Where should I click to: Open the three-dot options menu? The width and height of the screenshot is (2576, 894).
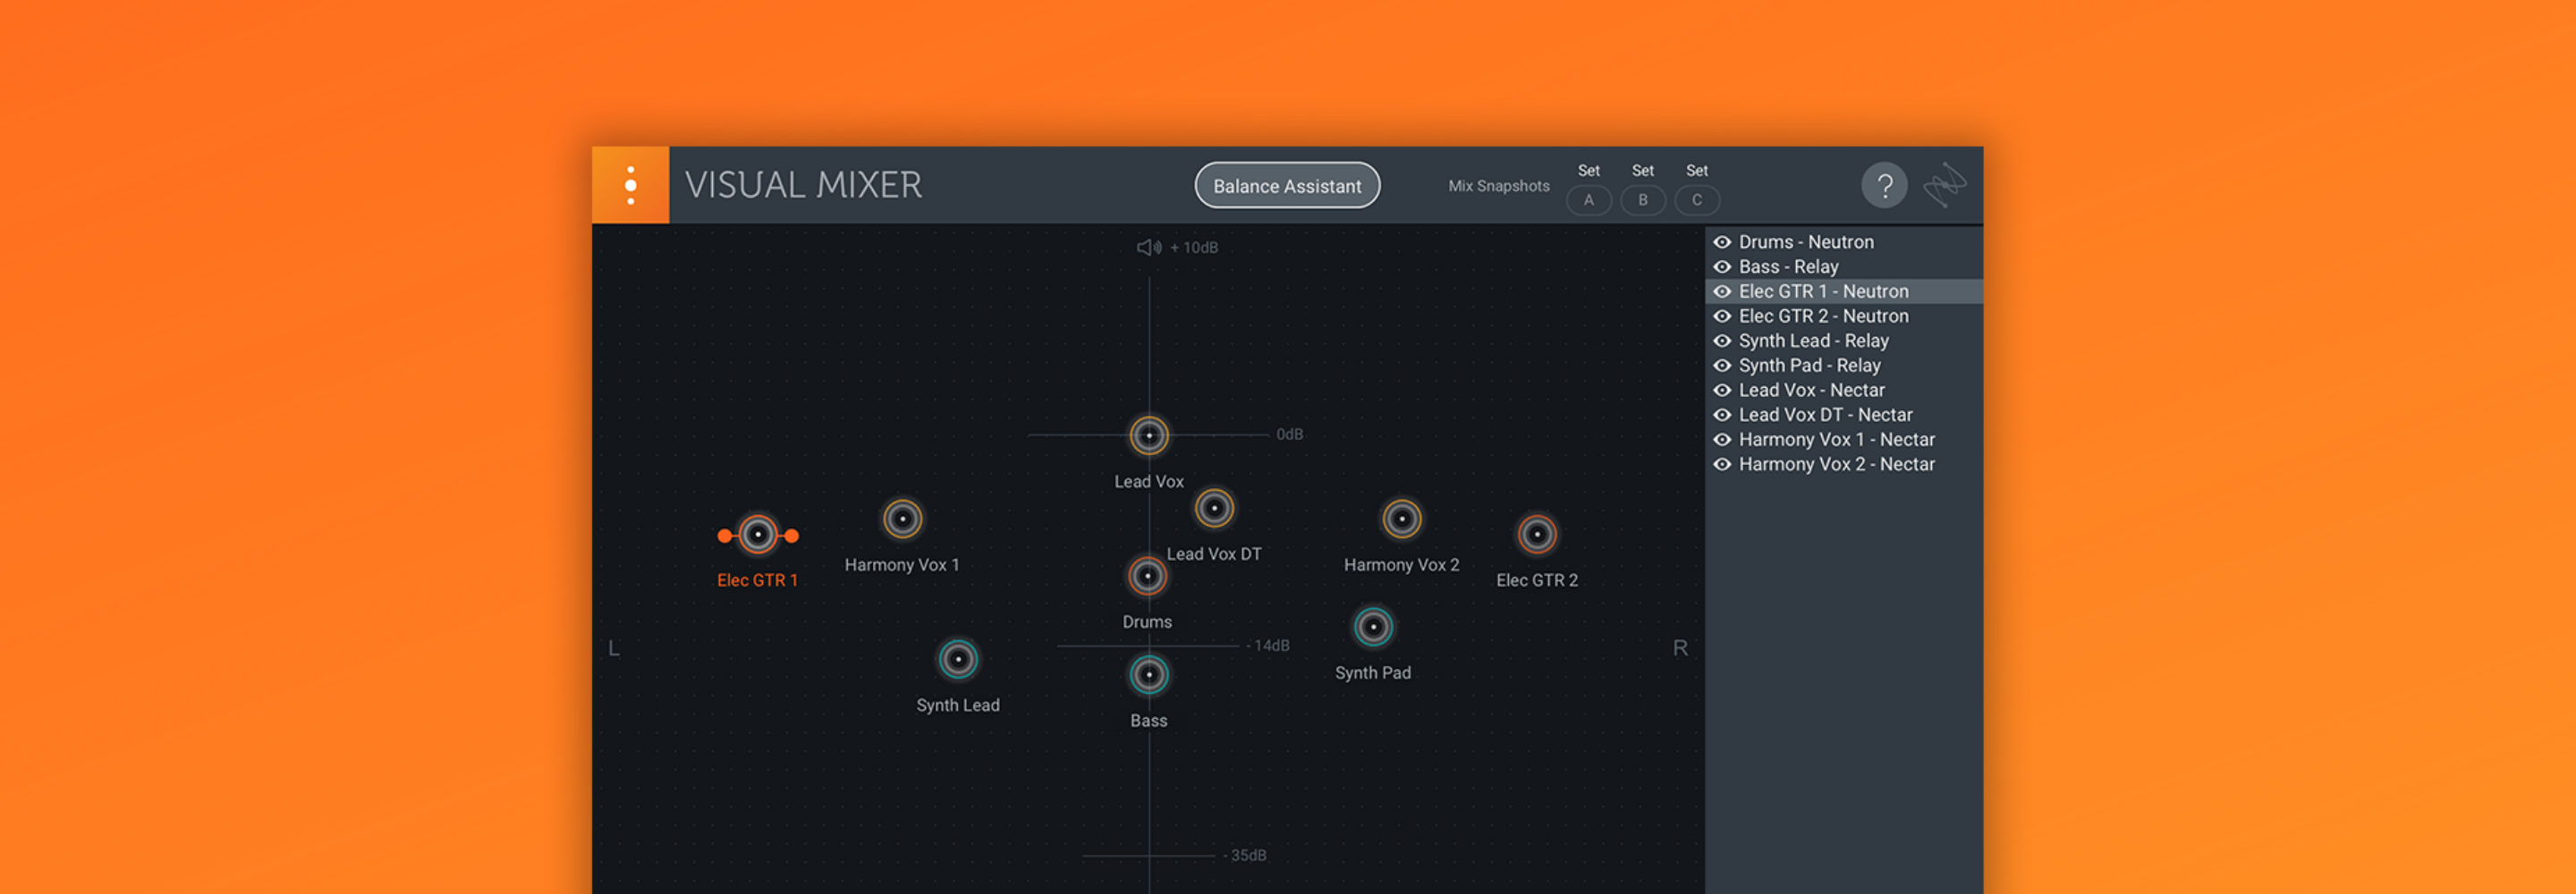point(630,185)
